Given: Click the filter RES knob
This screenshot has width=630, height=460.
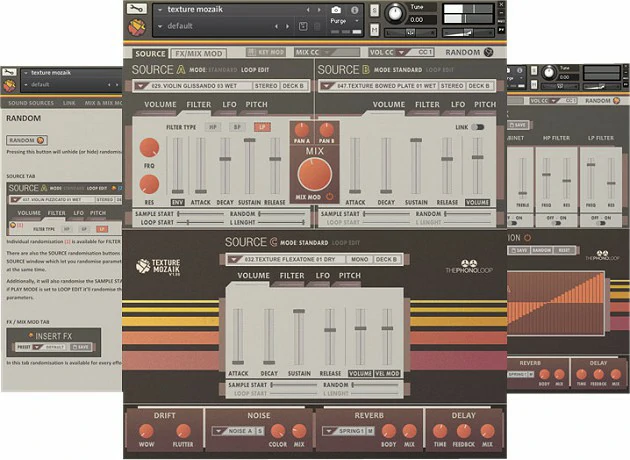Looking at the screenshot, I should pyautogui.click(x=149, y=184).
